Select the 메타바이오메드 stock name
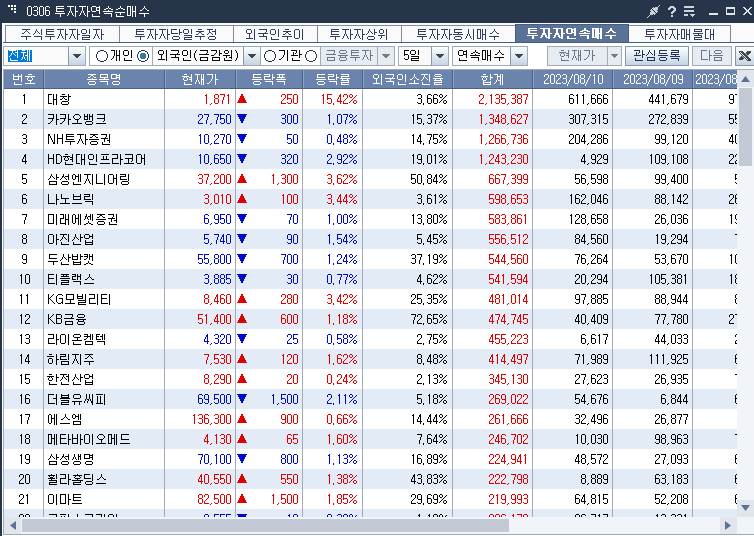Screen dimensions: 754x536 [88, 439]
